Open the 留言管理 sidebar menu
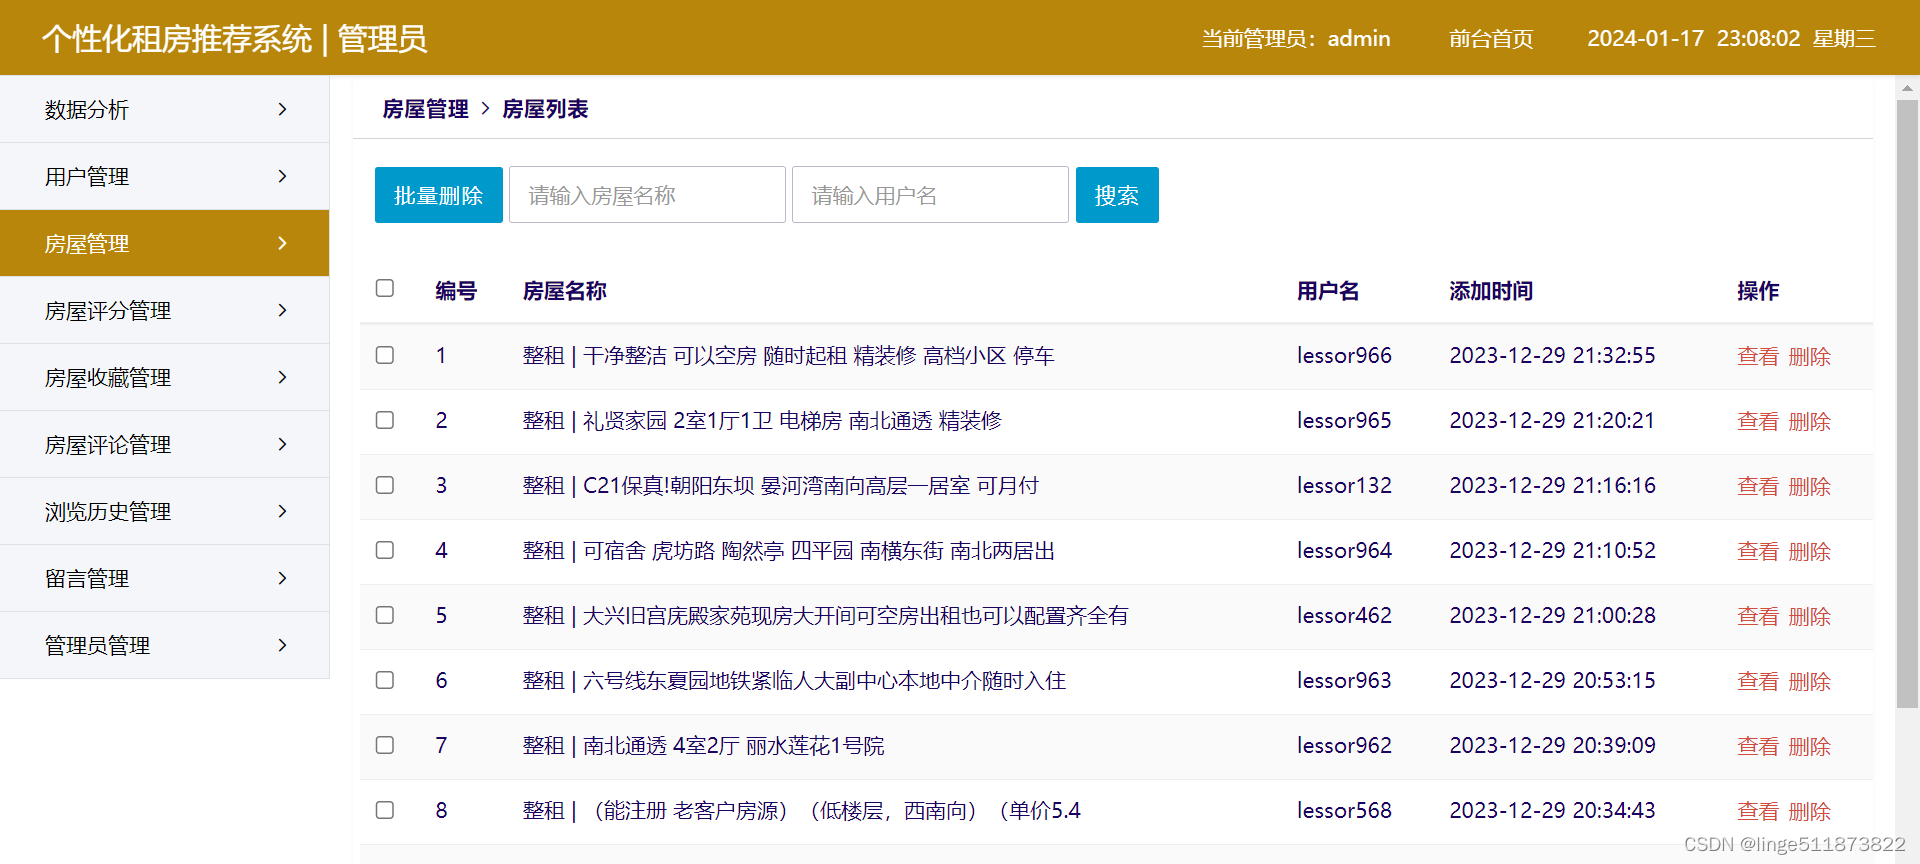The height and width of the screenshot is (864, 1920). click(164, 578)
